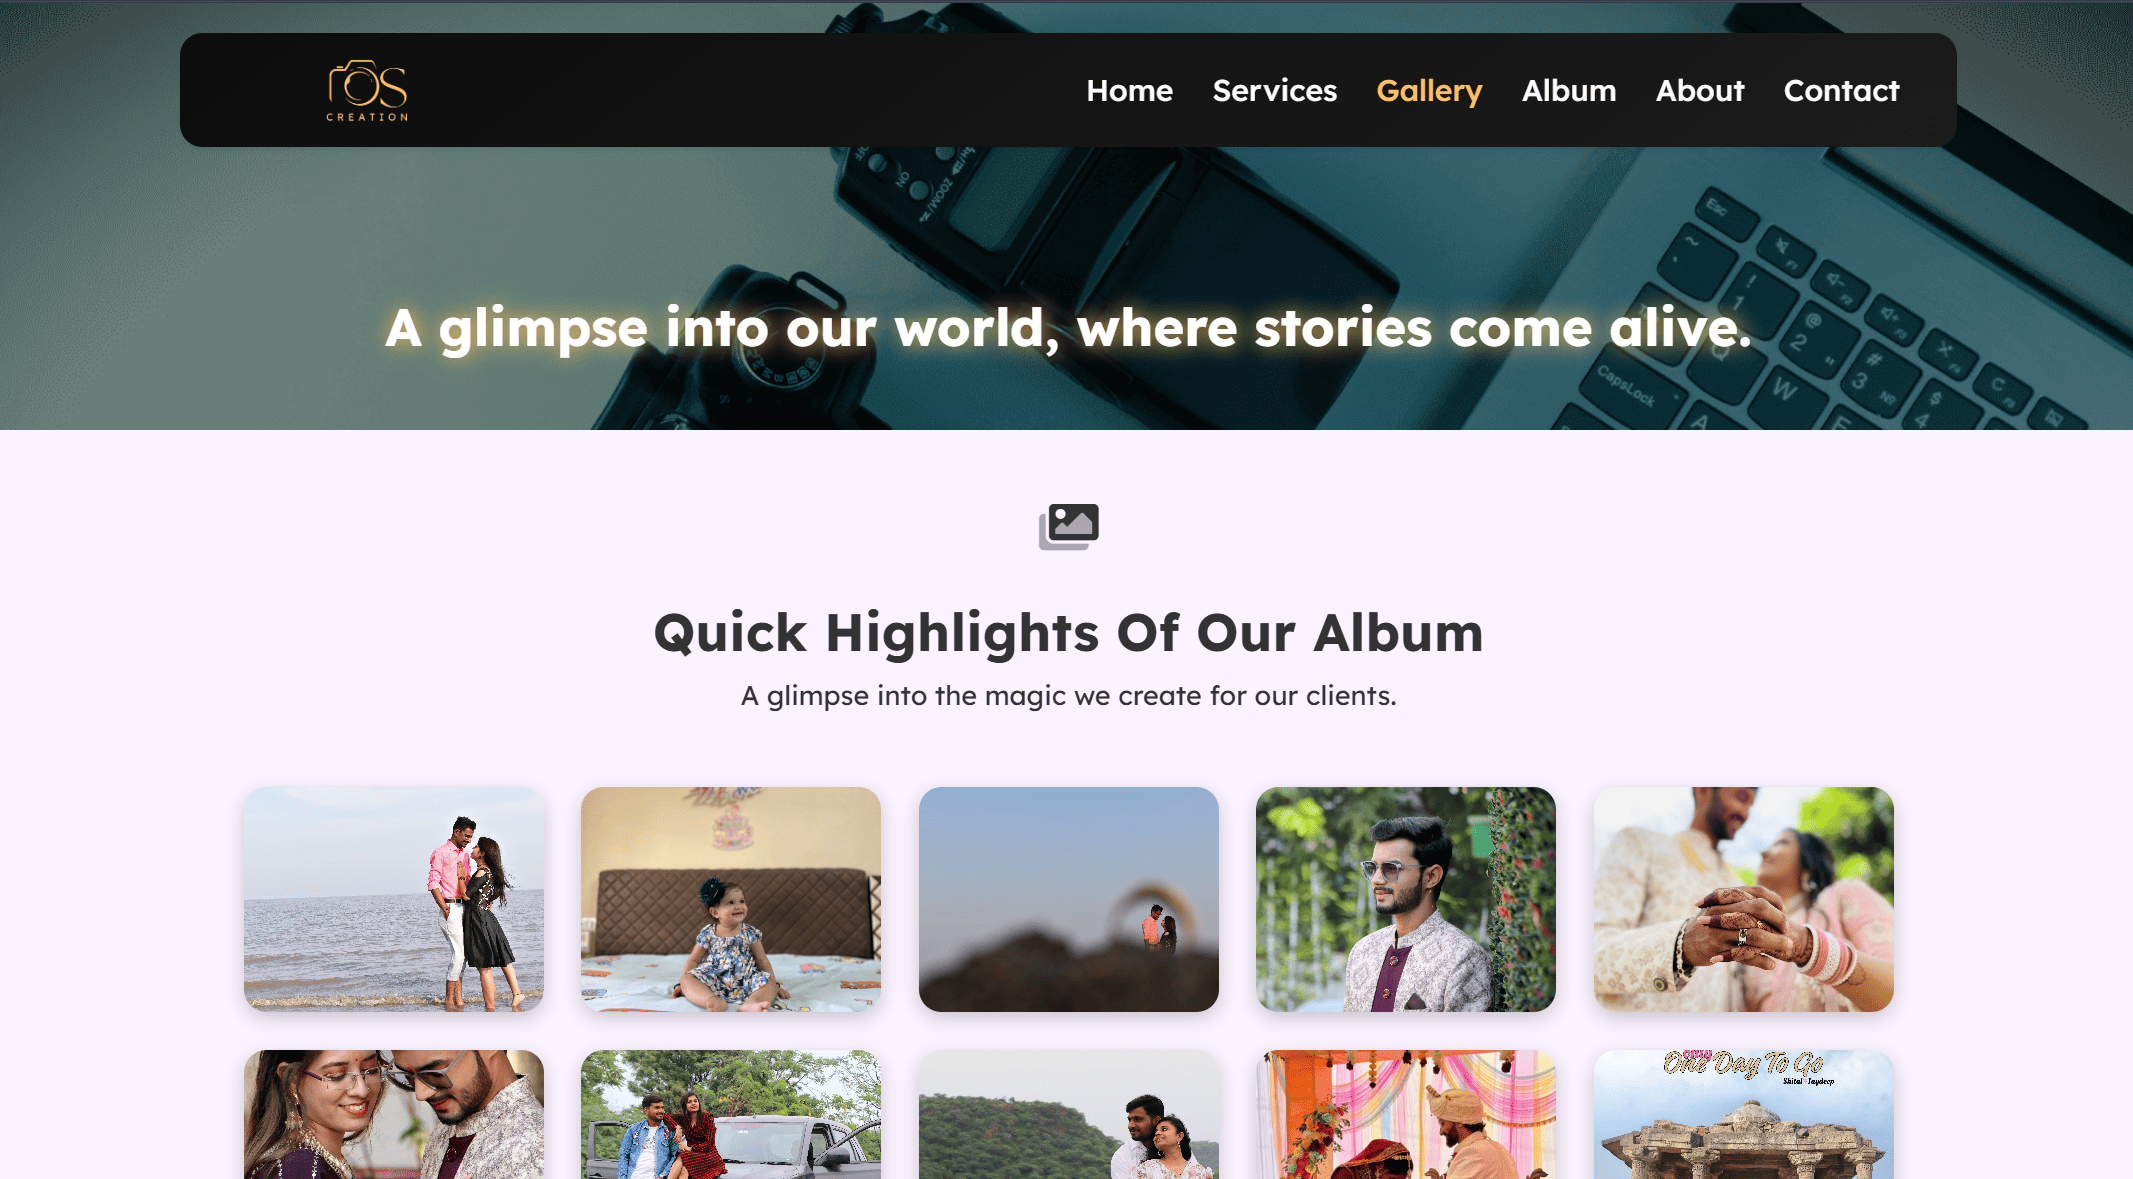Open the Home menu item
Image resolution: width=2133 pixels, height=1179 pixels.
coord(1129,90)
